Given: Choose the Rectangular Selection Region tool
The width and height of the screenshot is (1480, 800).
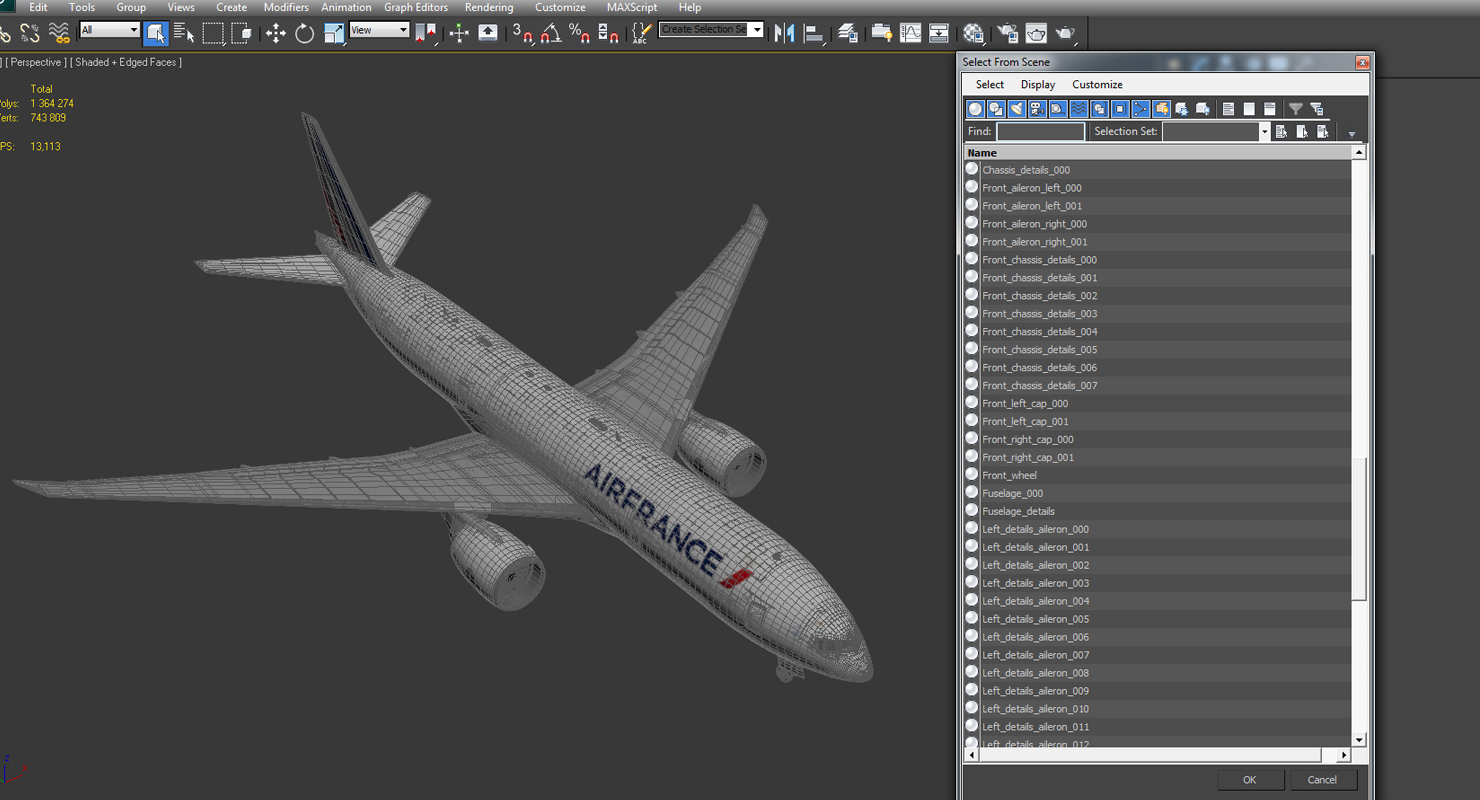Looking at the screenshot, I should [213, 33].
